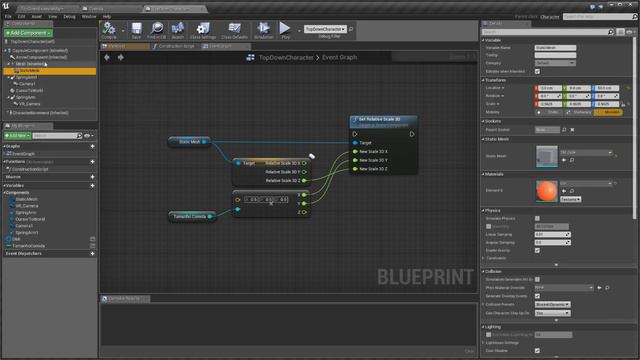Click Scale lock icon
640x360 pixels.
623,104
